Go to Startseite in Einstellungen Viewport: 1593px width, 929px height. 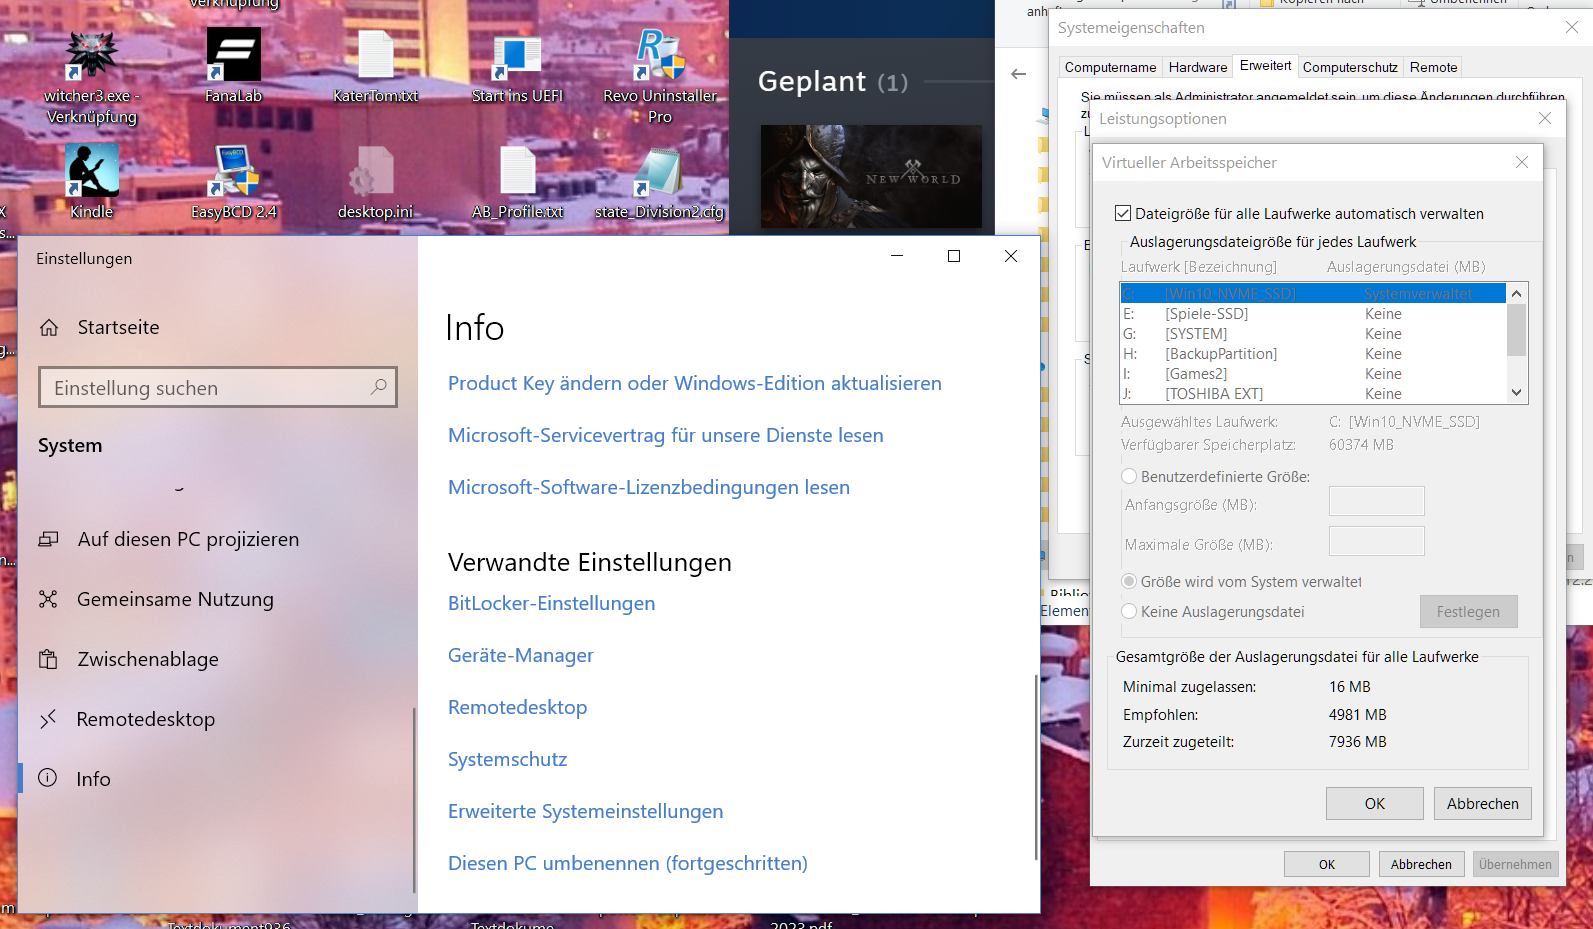[118, 327]
